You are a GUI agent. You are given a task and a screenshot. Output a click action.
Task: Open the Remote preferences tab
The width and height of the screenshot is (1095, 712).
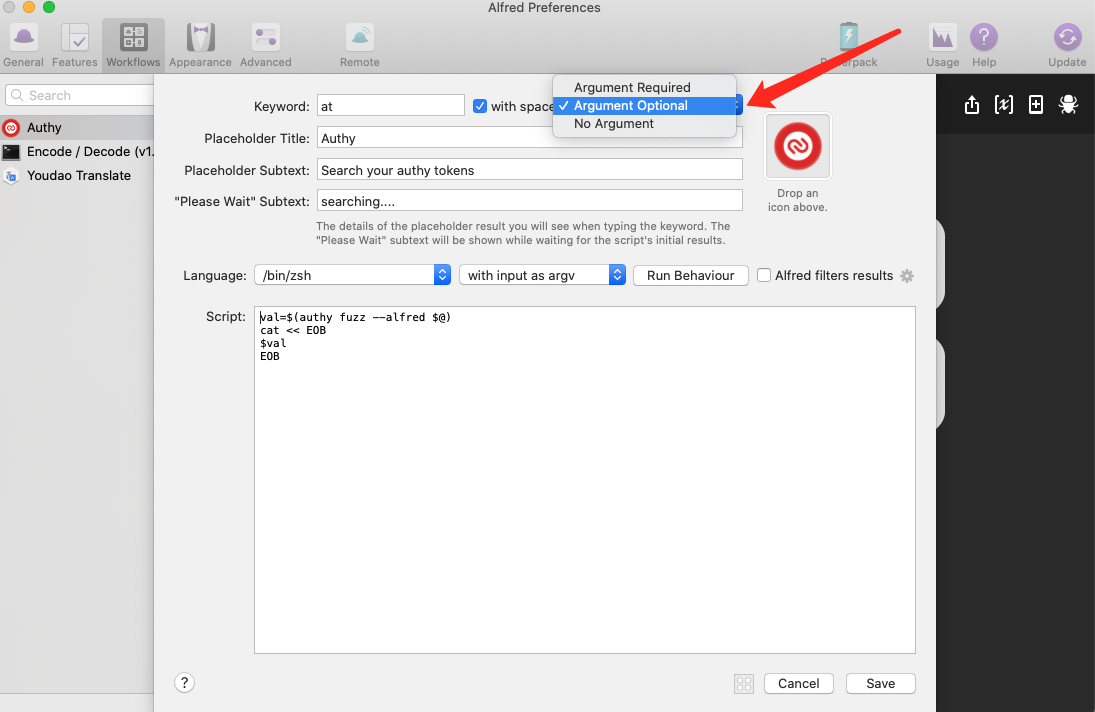[x=360, y=45]
